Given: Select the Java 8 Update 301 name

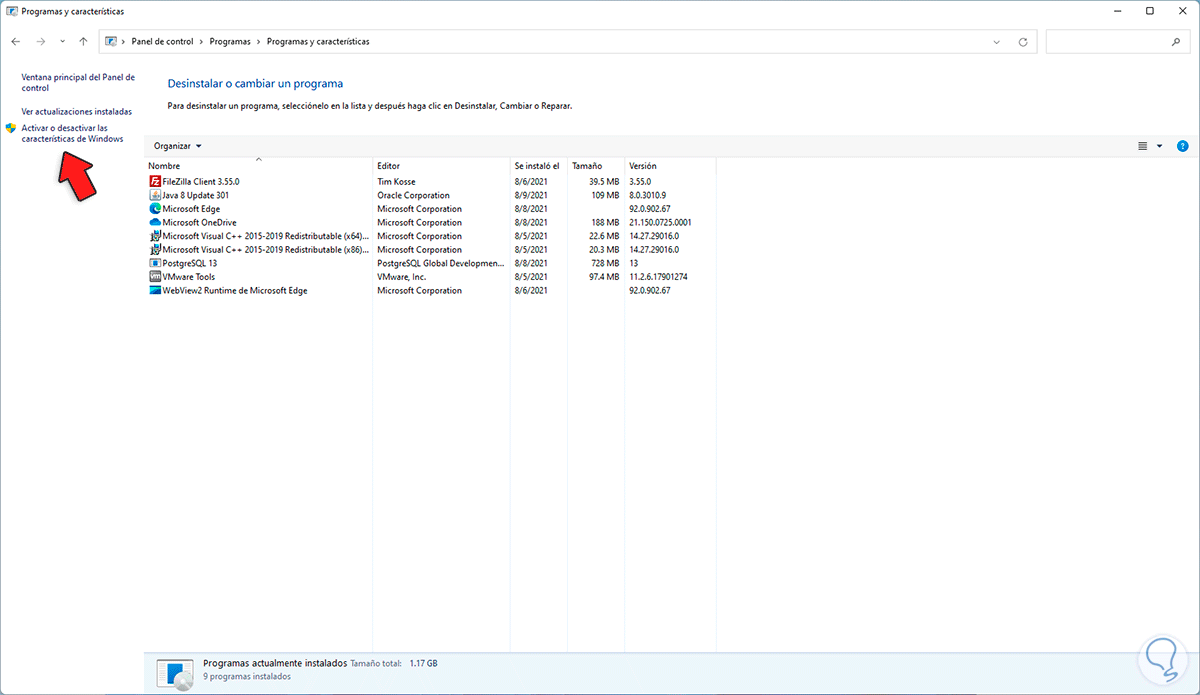Looking at the screenshot, I should point(196,195).
